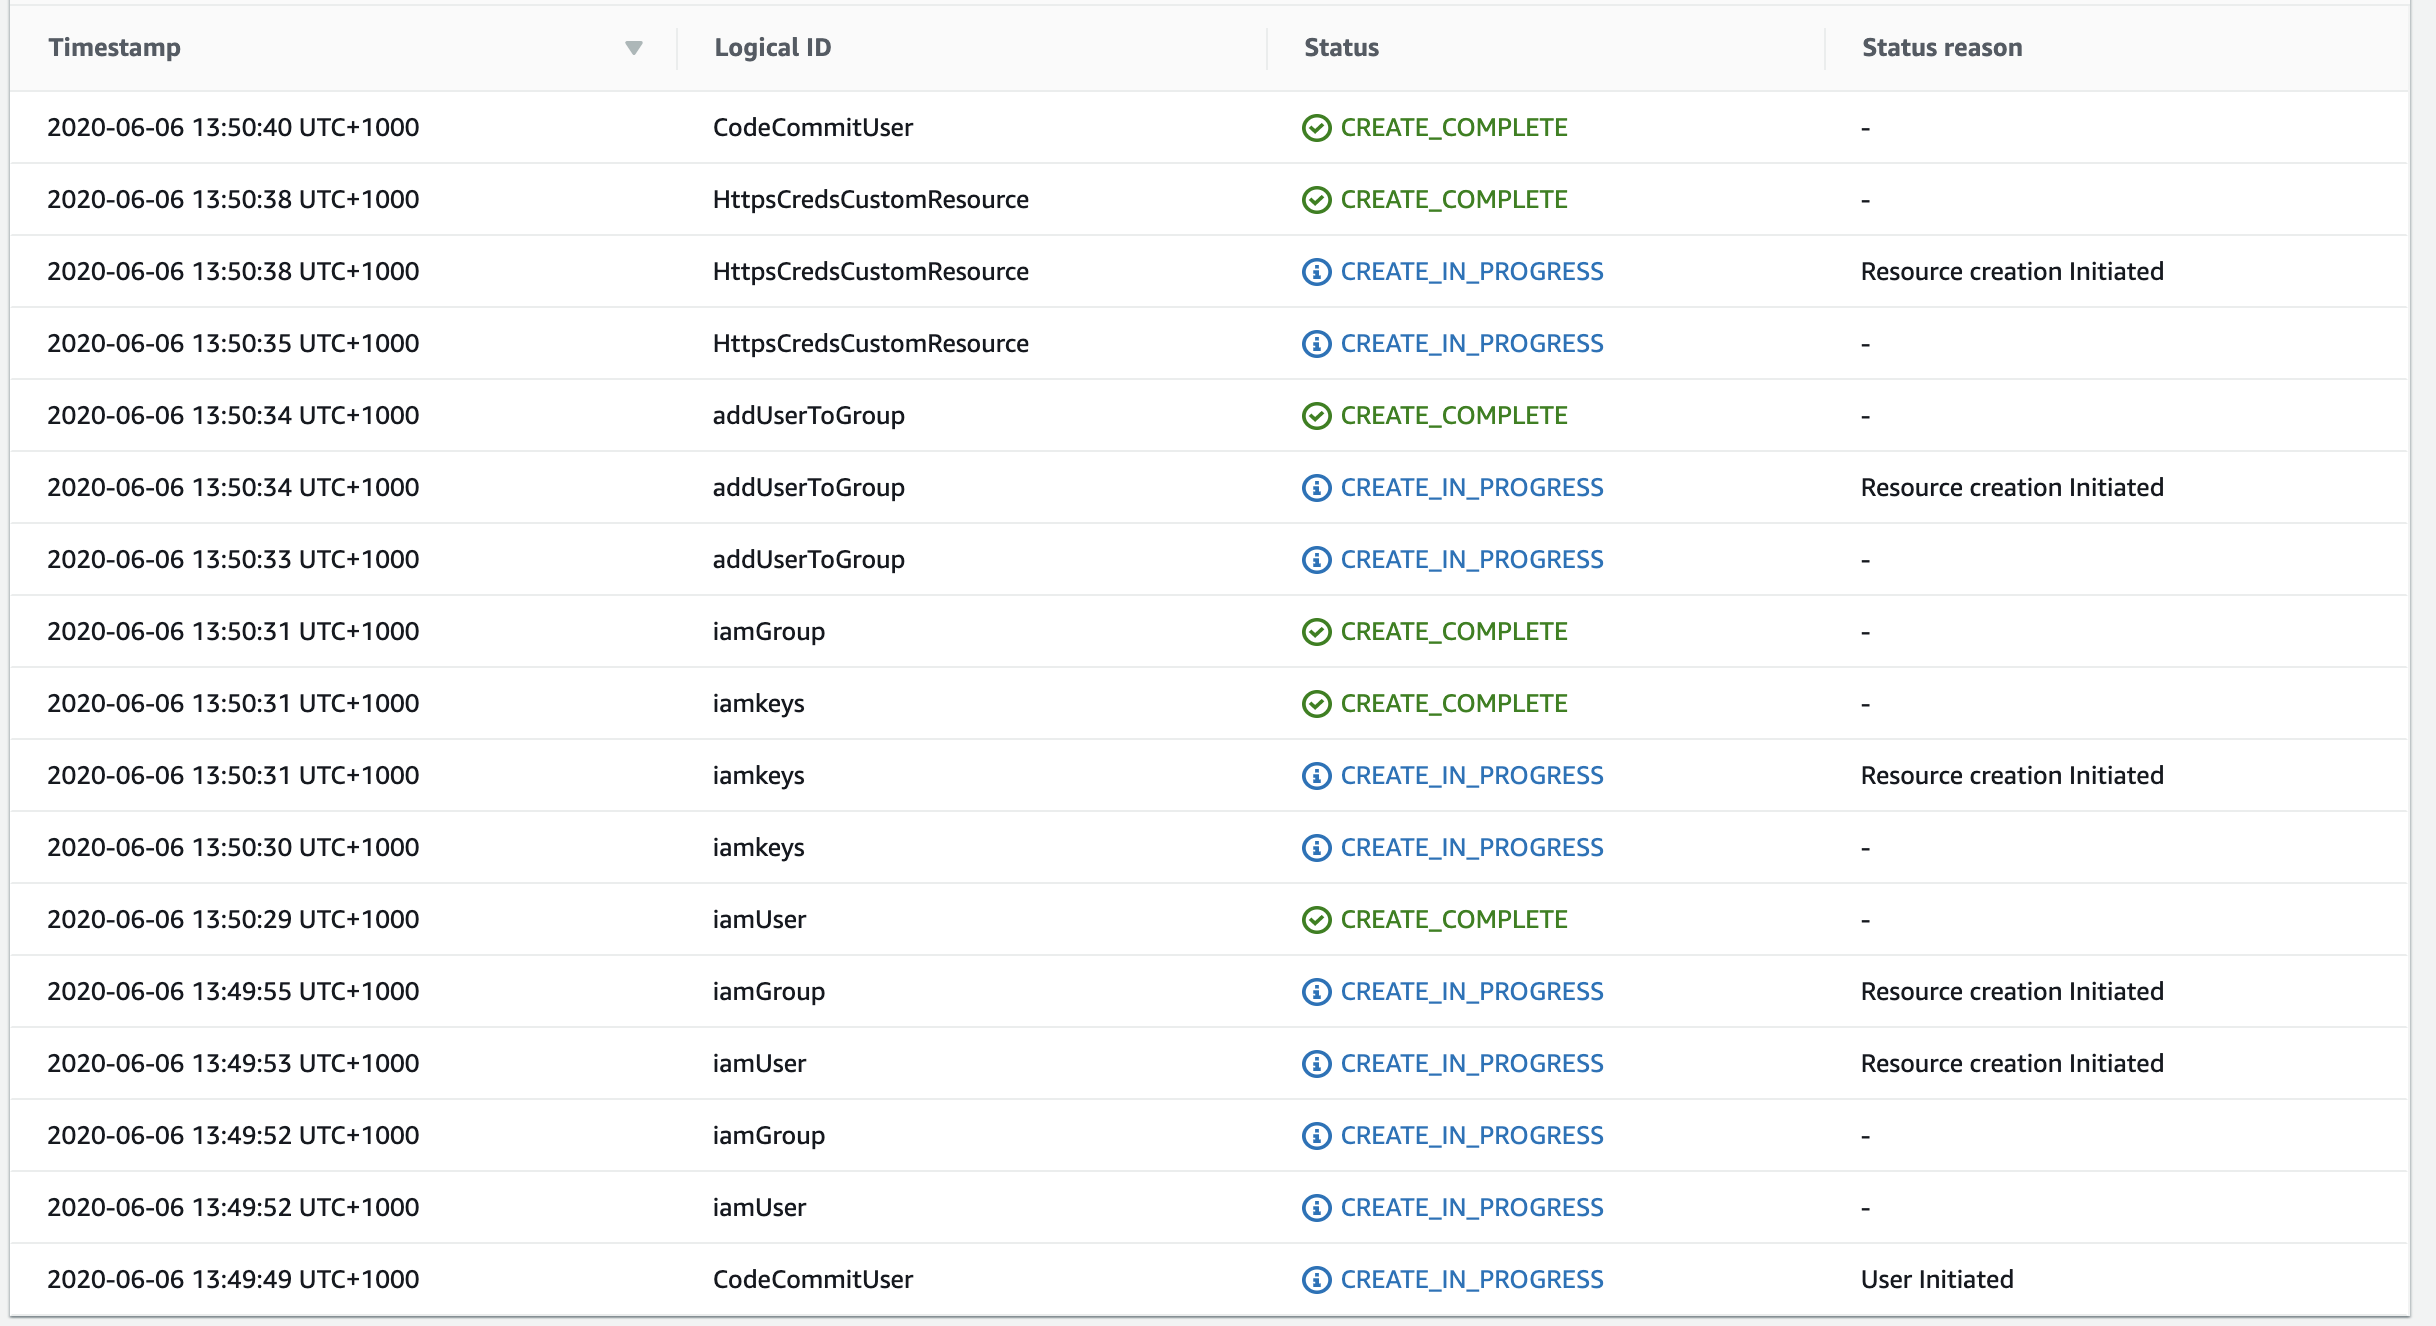Click CREATE_IN_PROGRESS text in iamGroup 13:49:52 row
The height and width of the screenshot is (1326, 2436).
click(1472, 1136)
